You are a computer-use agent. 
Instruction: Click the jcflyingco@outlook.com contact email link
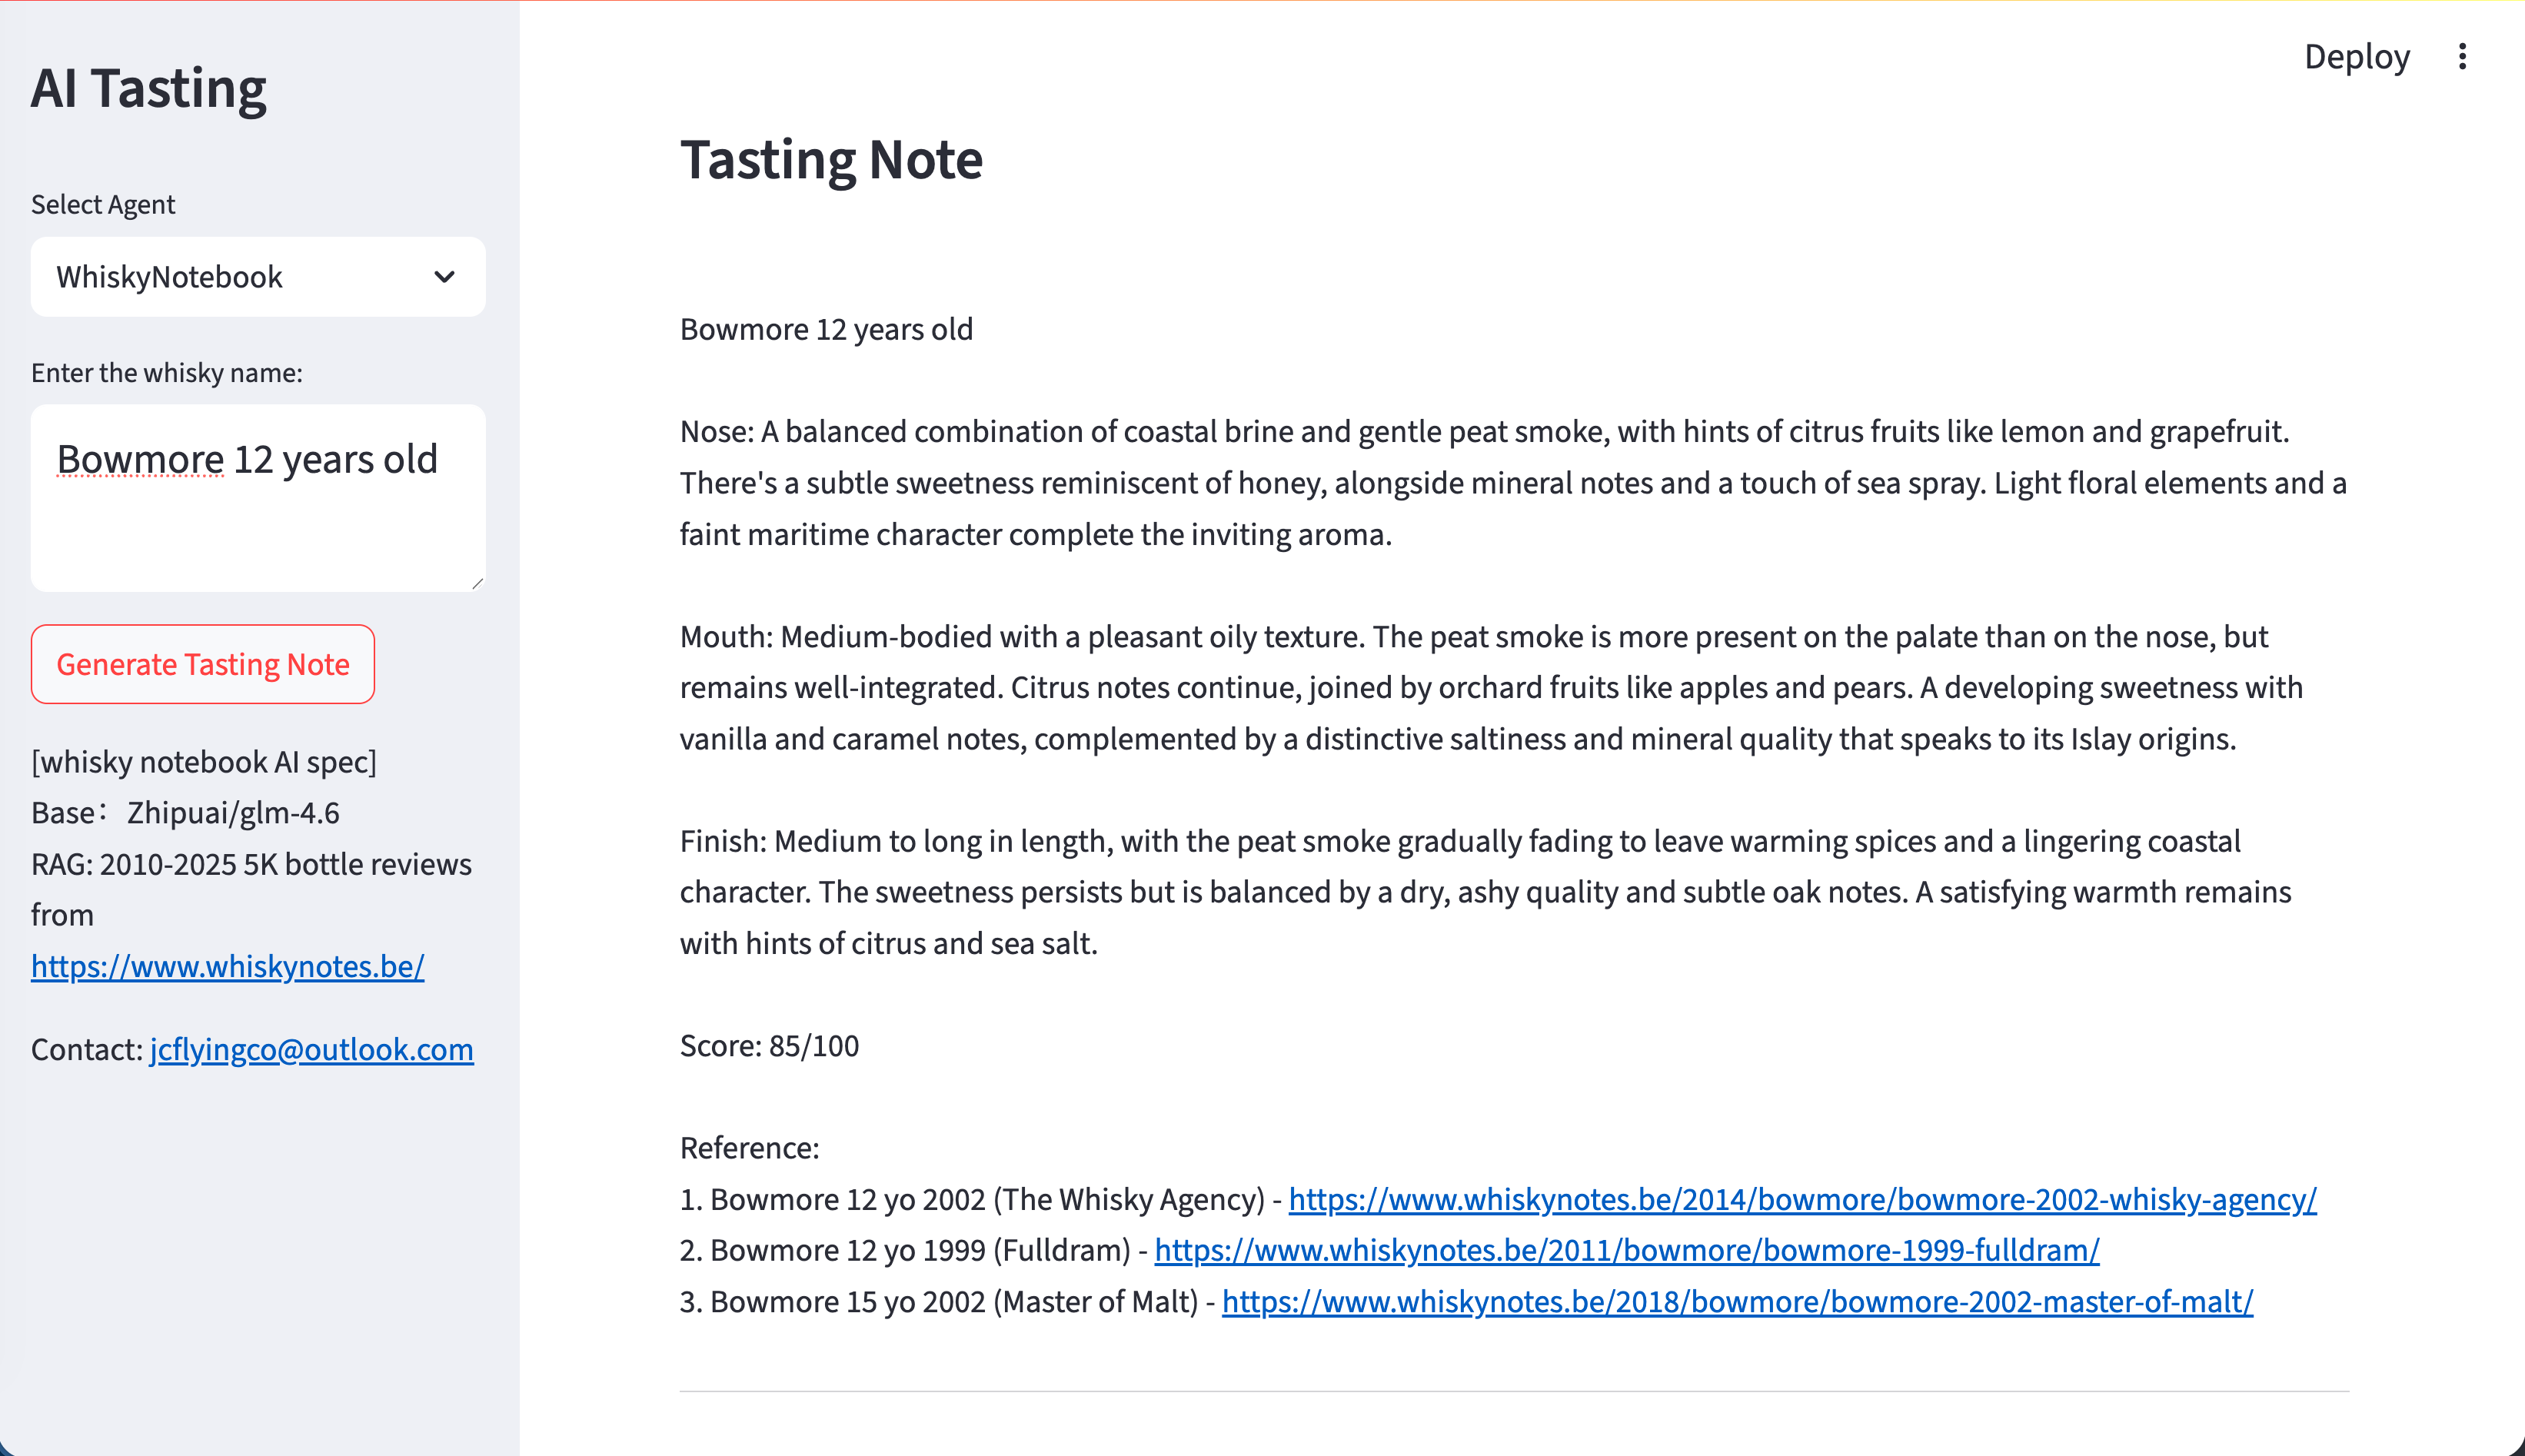point(311,1049)
